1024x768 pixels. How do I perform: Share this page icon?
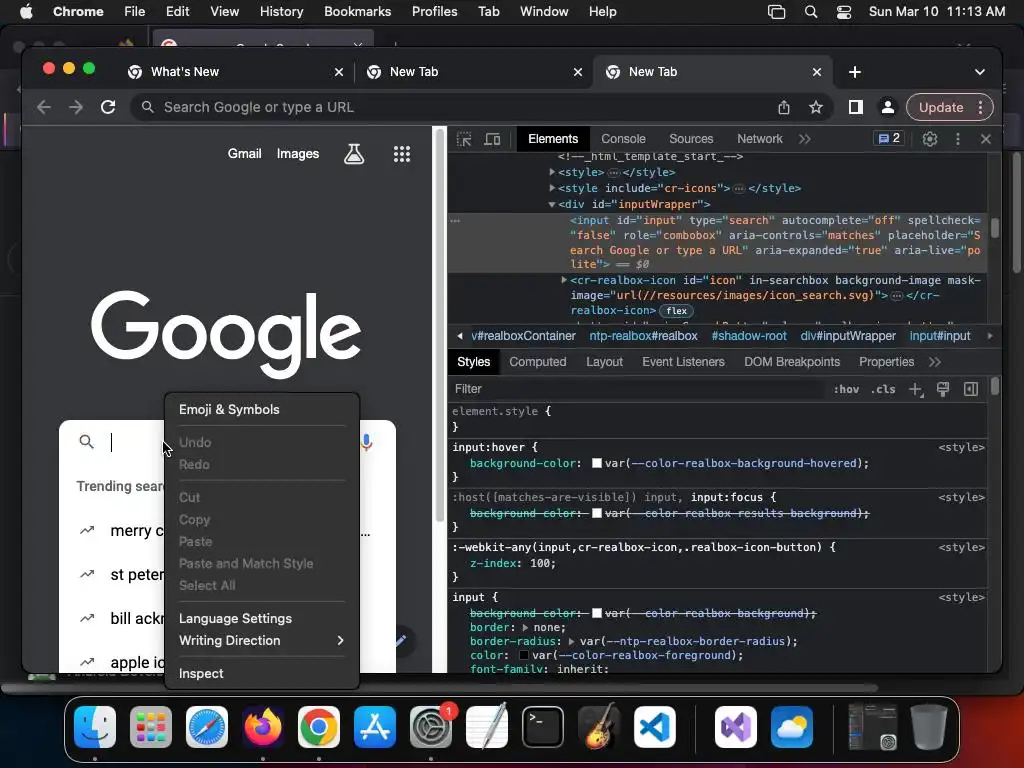[784, 107]
